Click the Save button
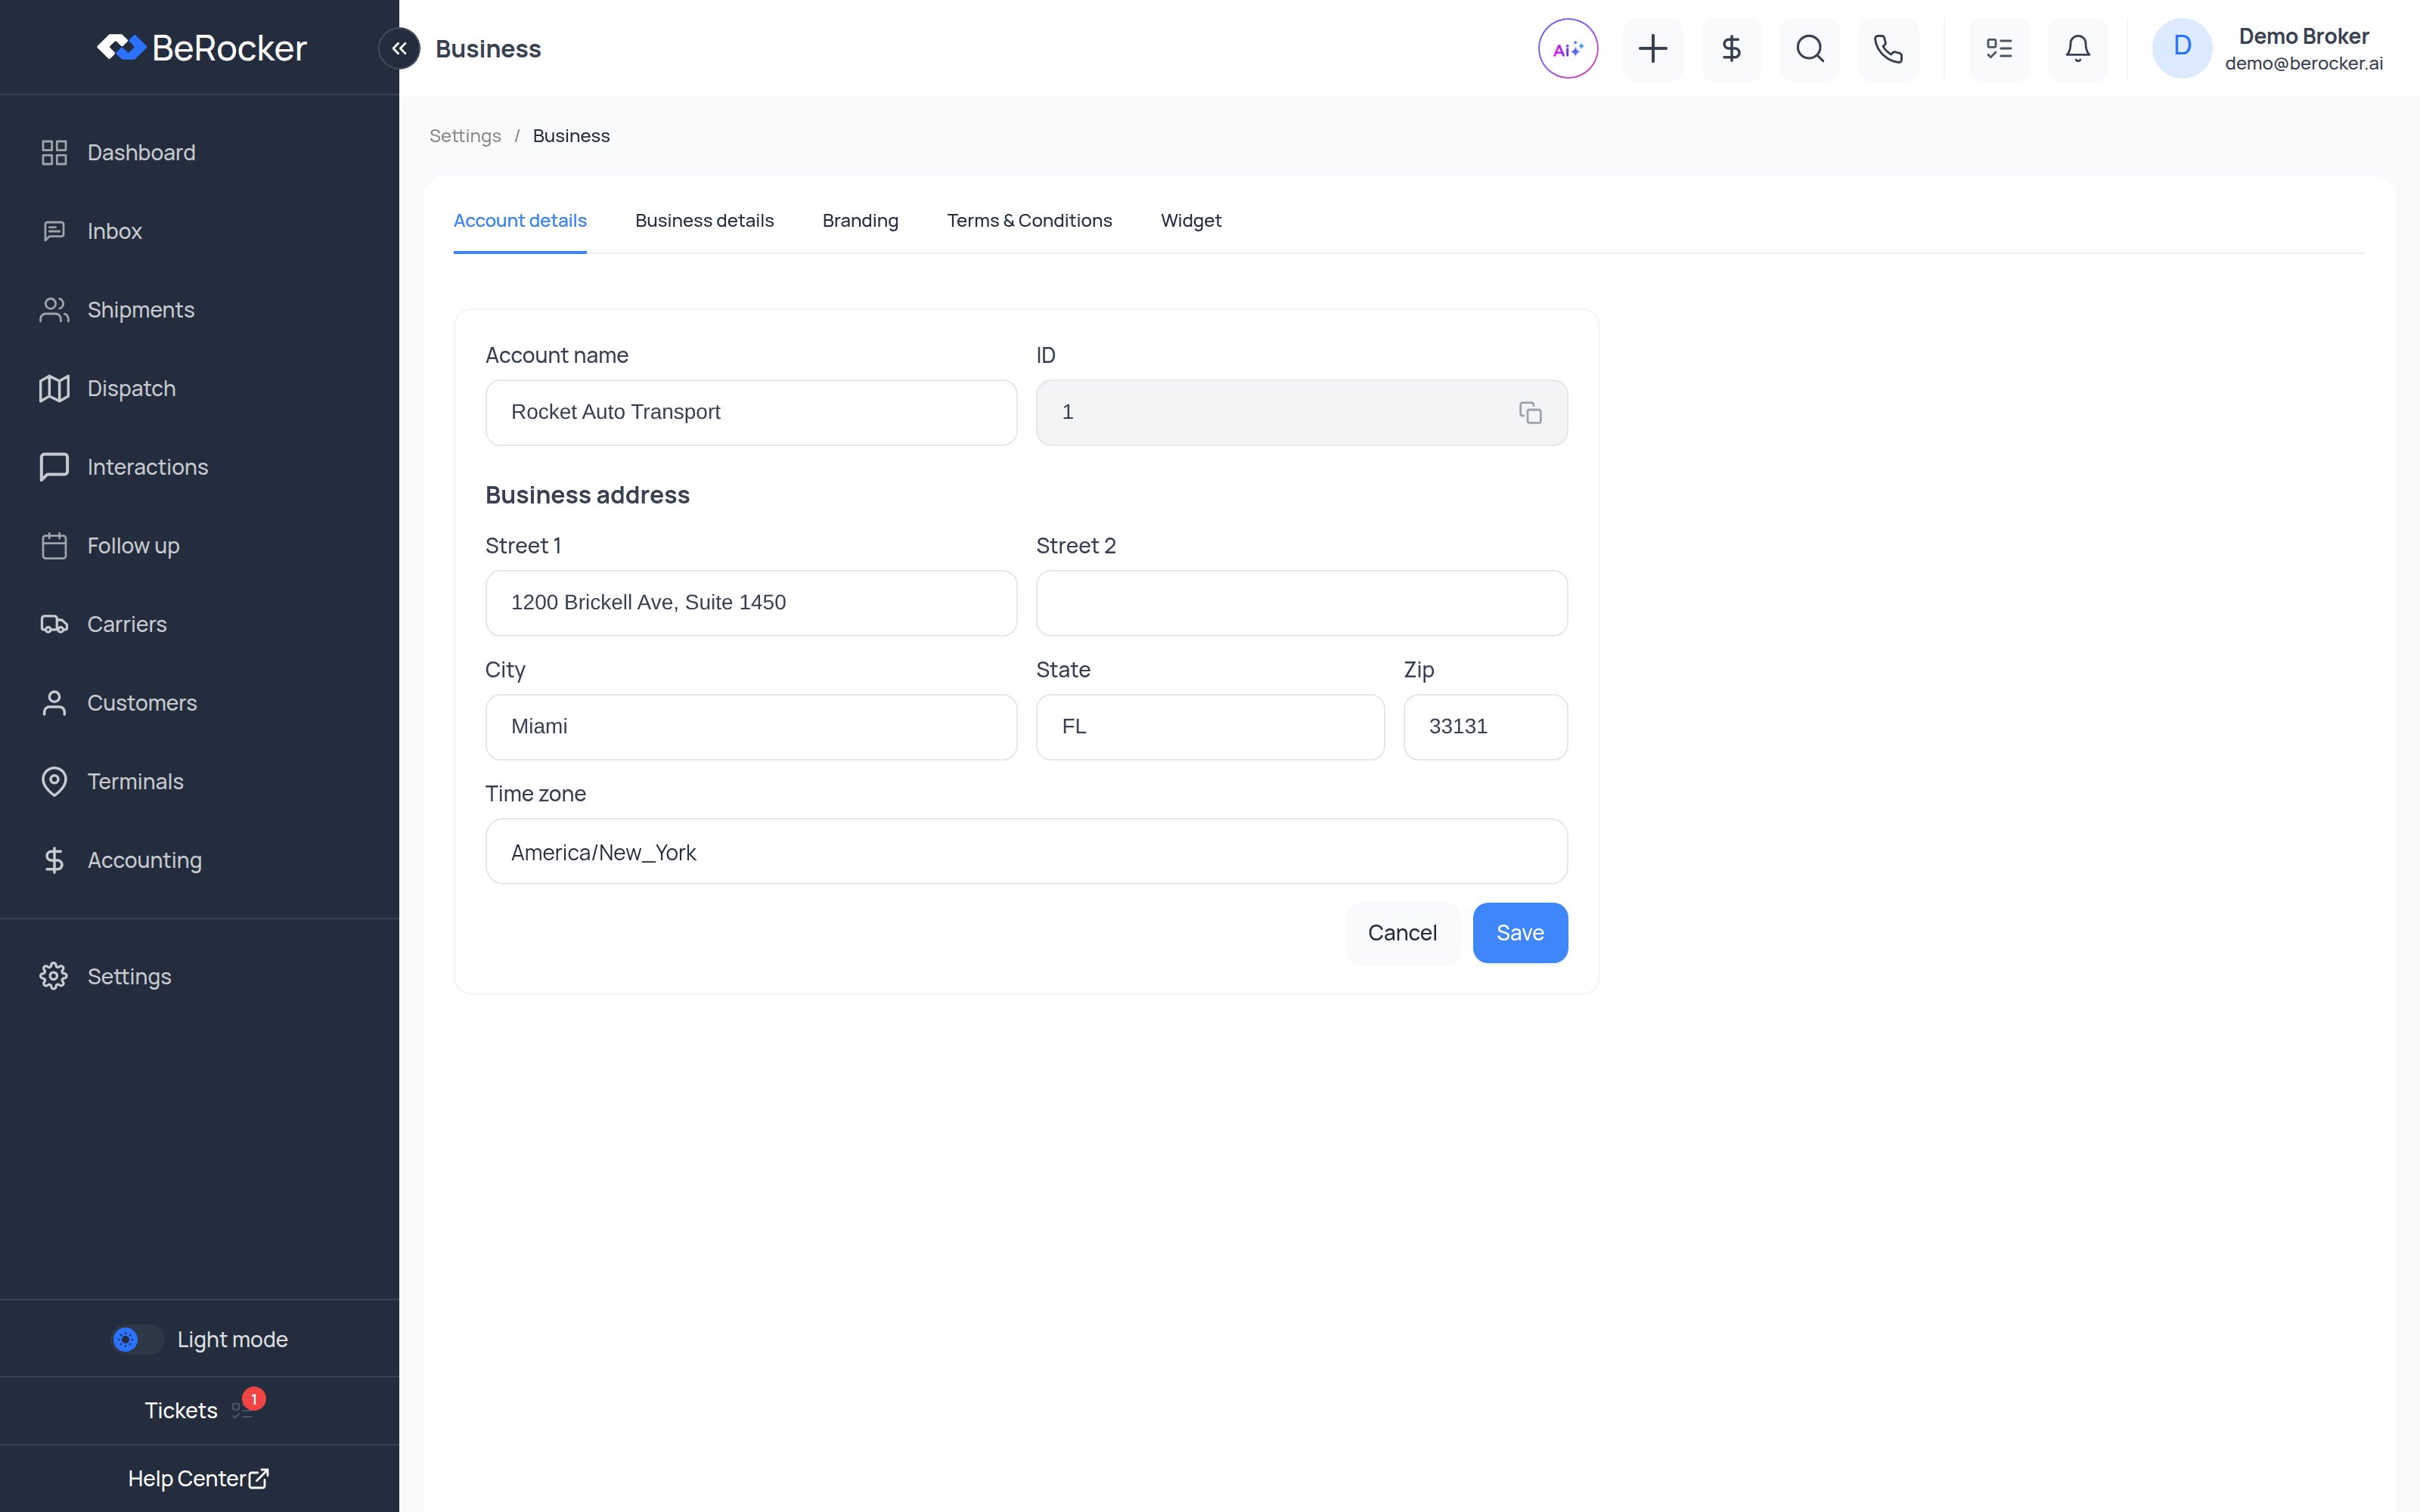The width and height of the screenshot is (2420, 1512). coord(1520,933)
